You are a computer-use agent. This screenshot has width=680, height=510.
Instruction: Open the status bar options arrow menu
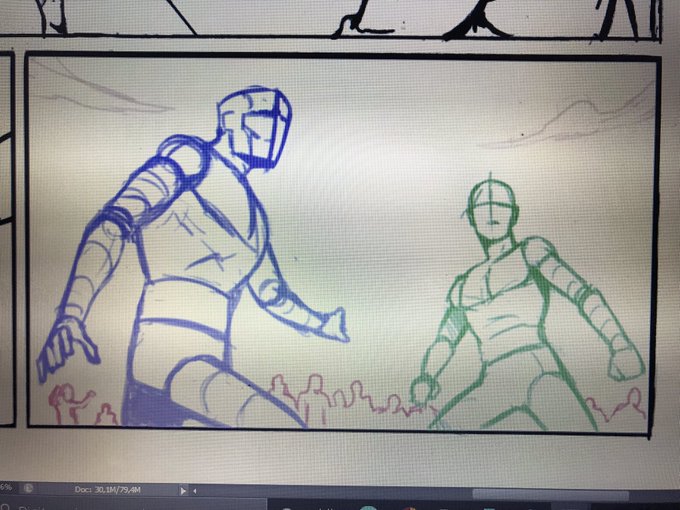click(183, 491)
